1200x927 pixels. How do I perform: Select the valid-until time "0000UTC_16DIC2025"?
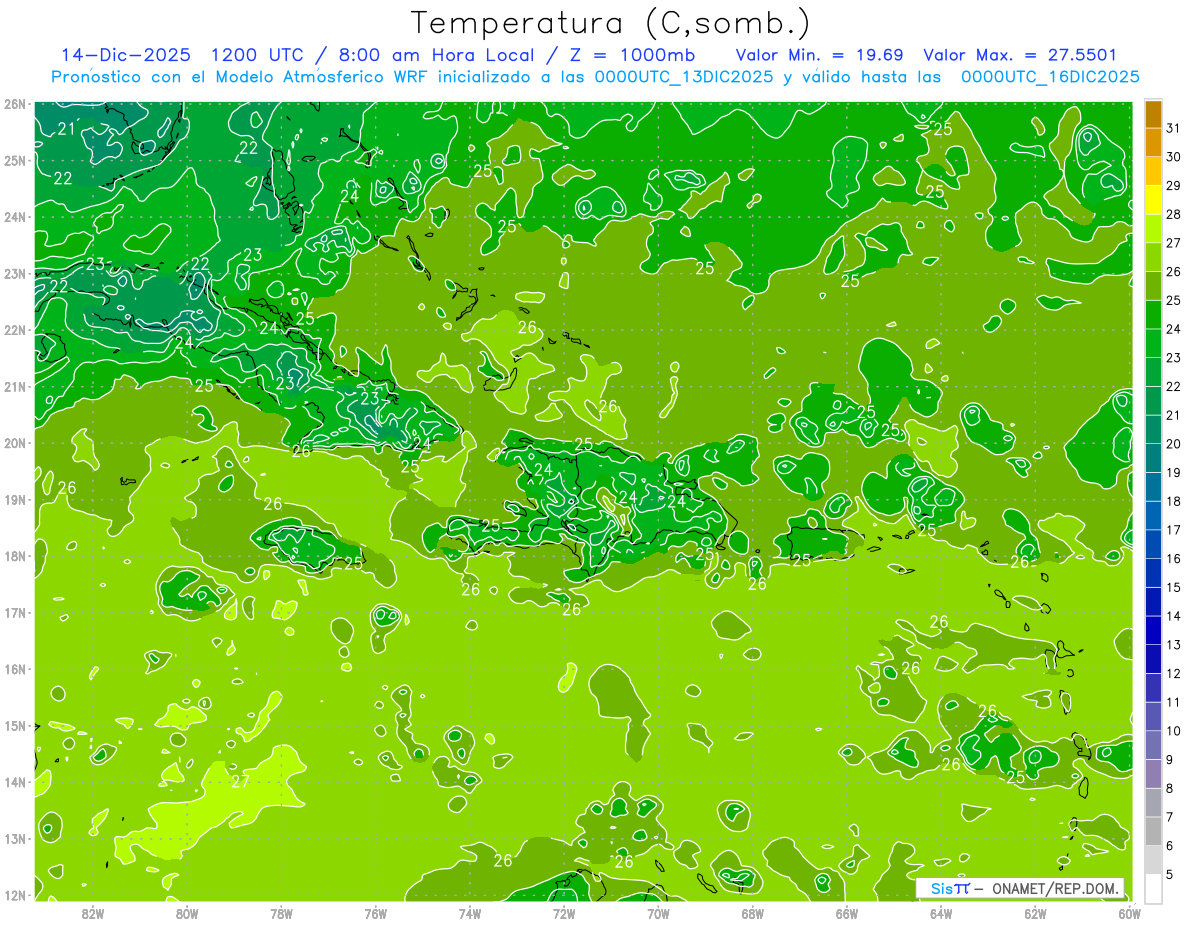tap(1050, 77)
